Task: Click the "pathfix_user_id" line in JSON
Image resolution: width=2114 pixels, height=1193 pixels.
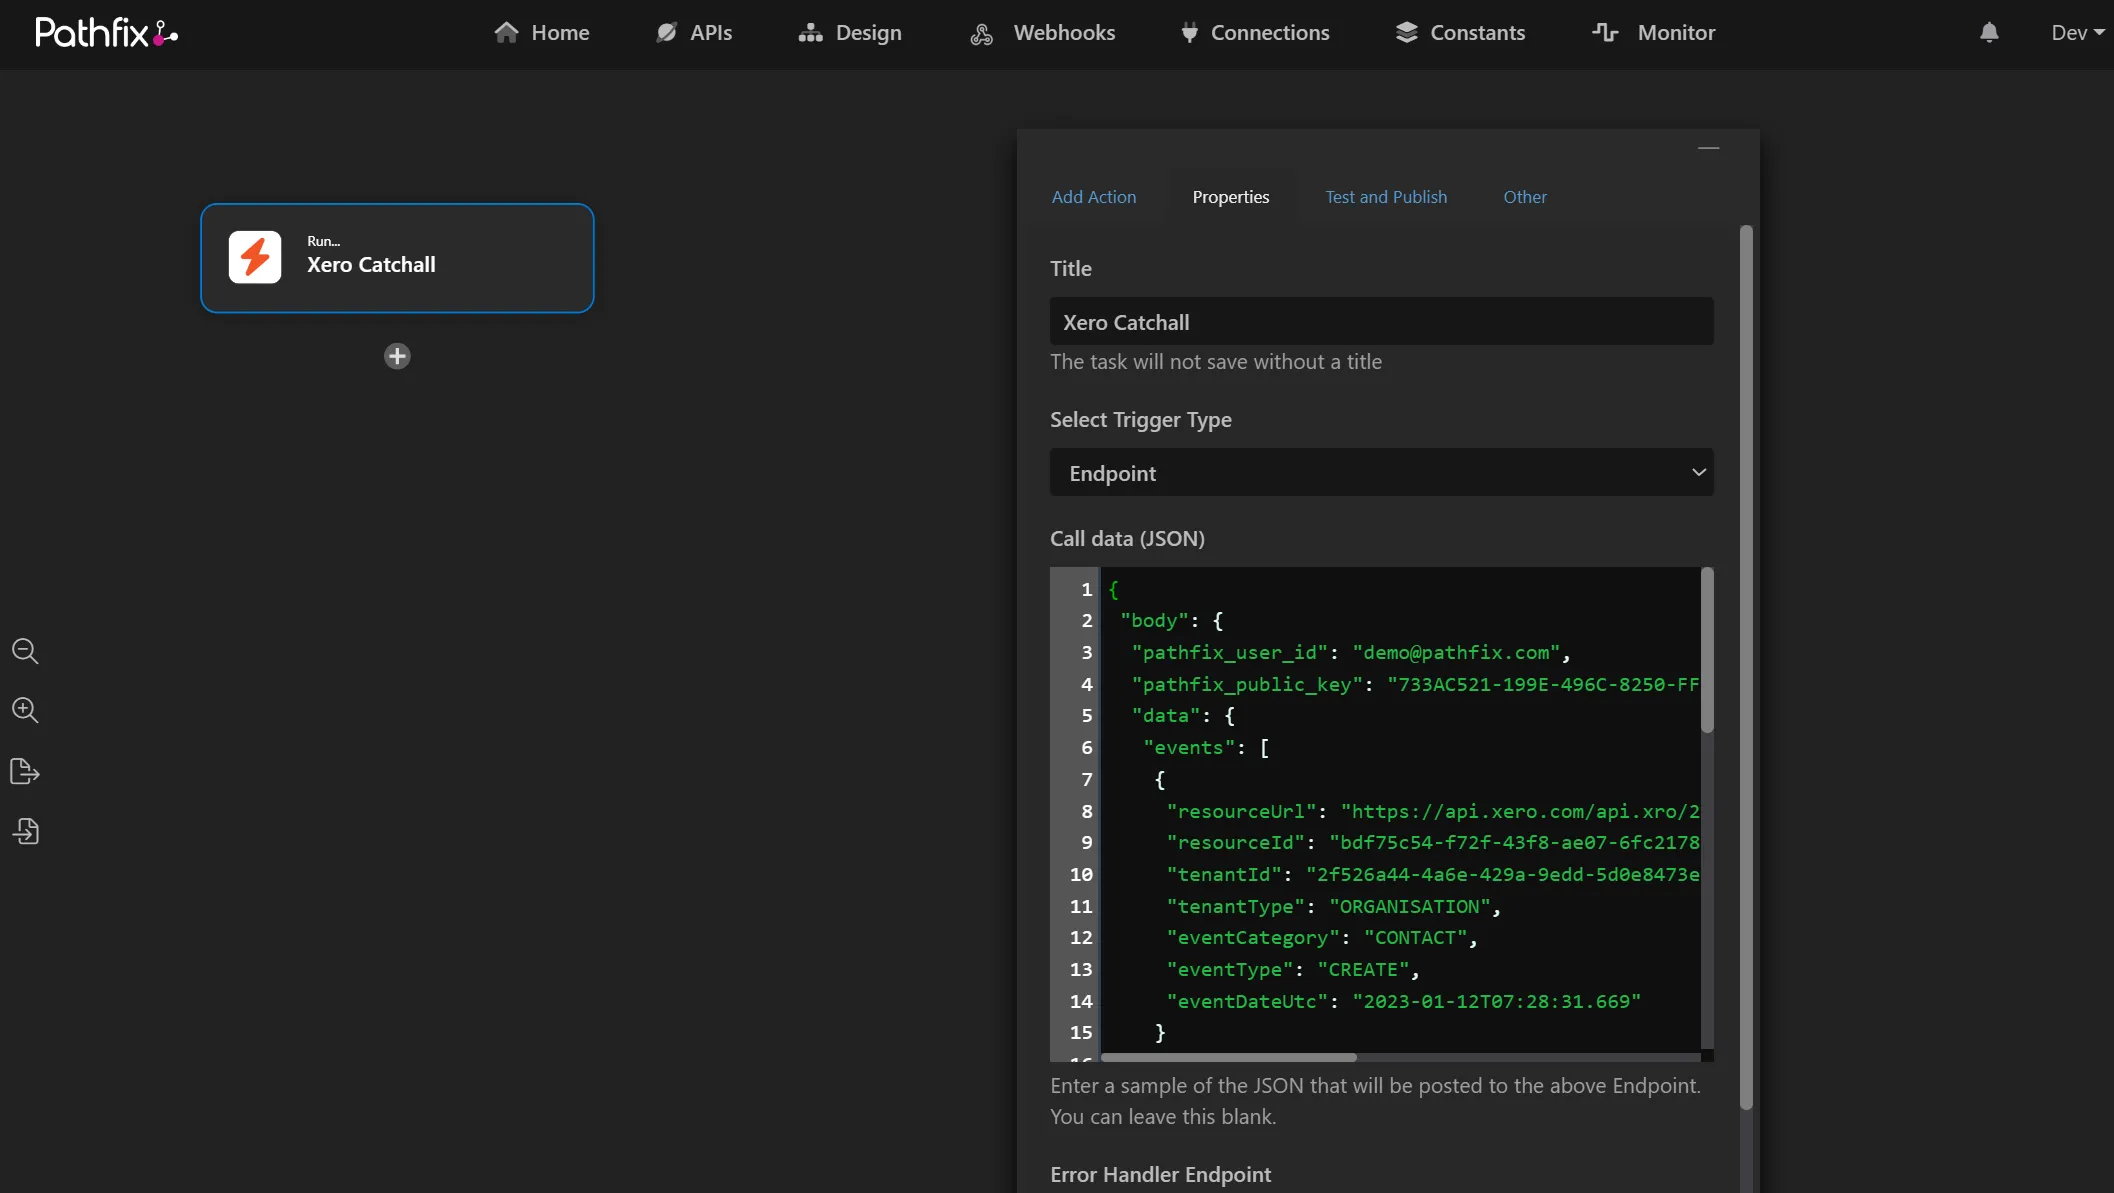Action: [1351, 653]
